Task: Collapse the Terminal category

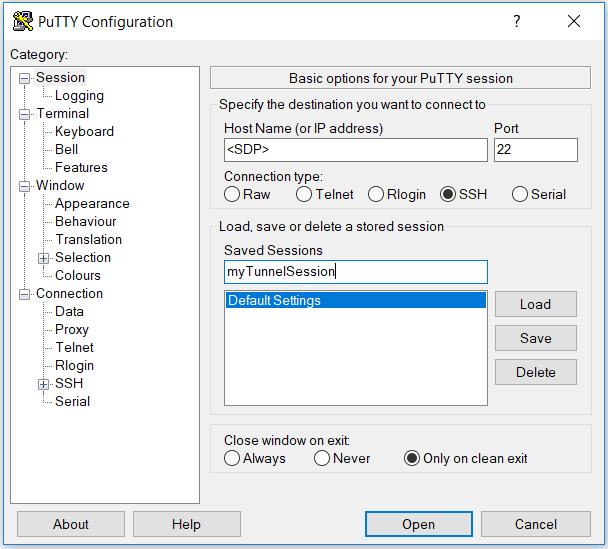Action: coord(25,114)
